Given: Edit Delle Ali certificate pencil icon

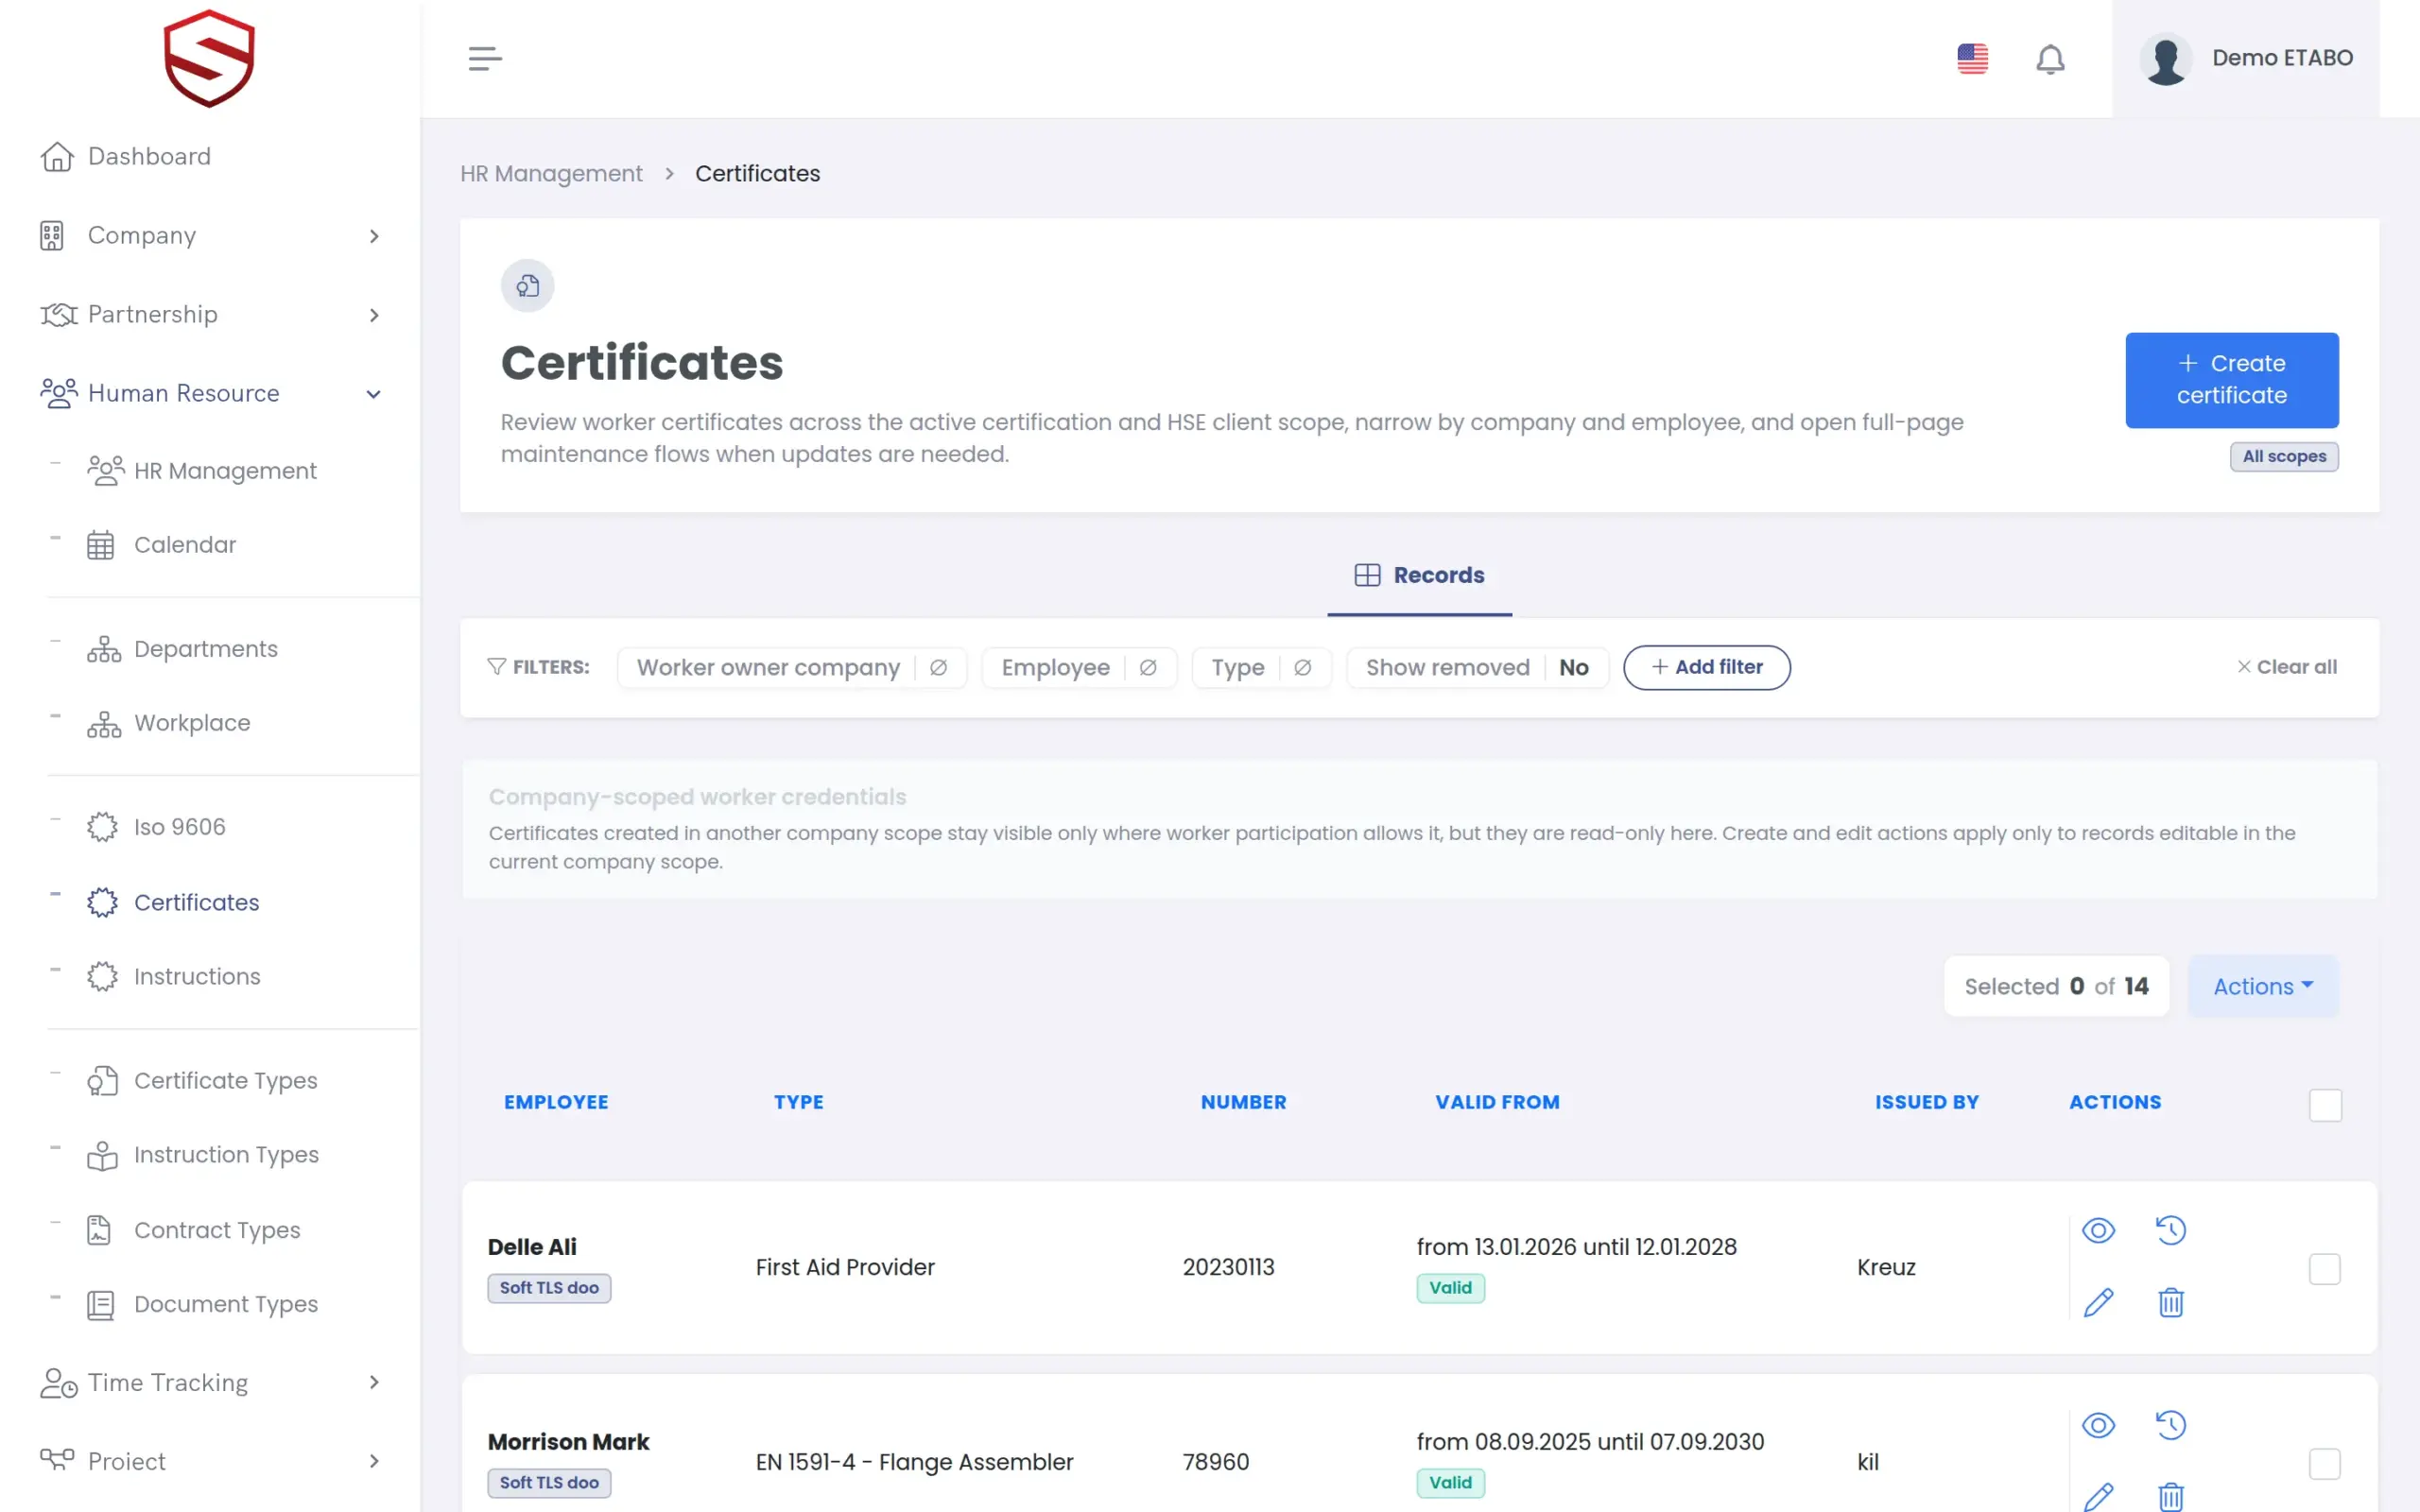Looking at the screenshot, I should (x=2098, y=1302).
